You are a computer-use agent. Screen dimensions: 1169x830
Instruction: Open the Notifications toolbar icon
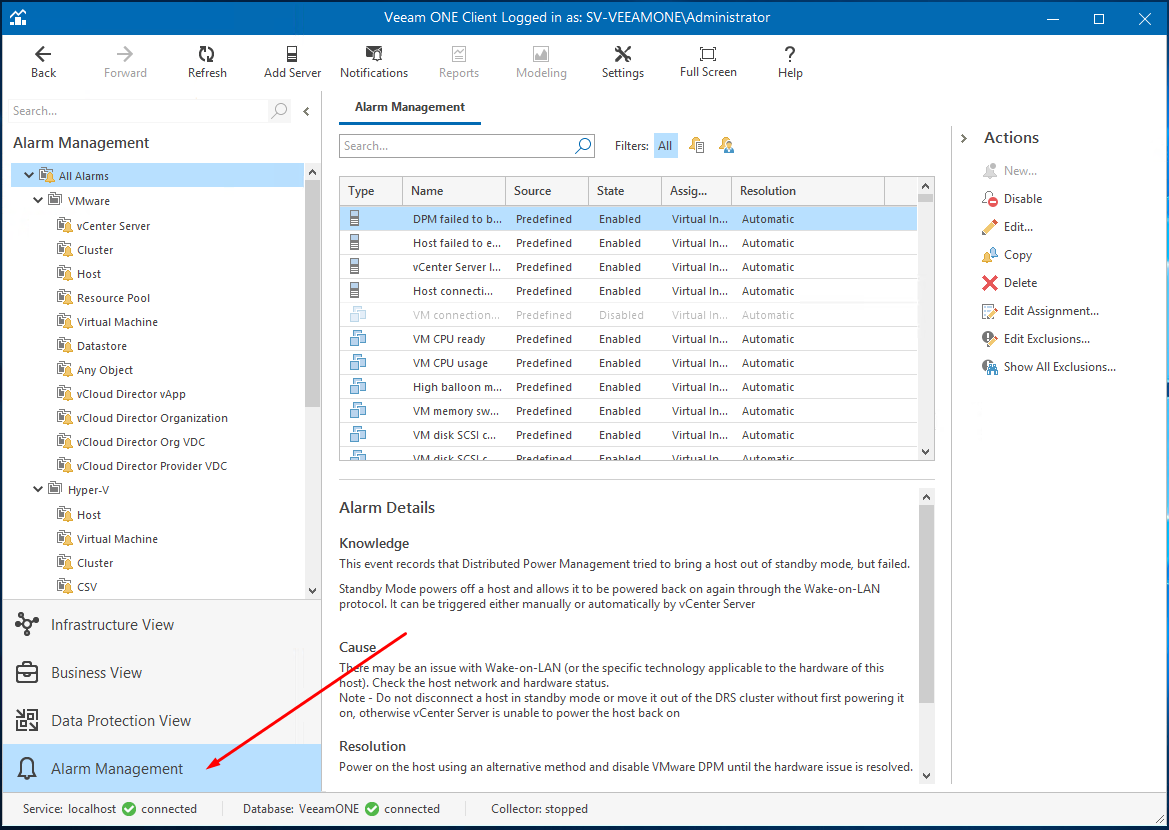tap(374, 55)
